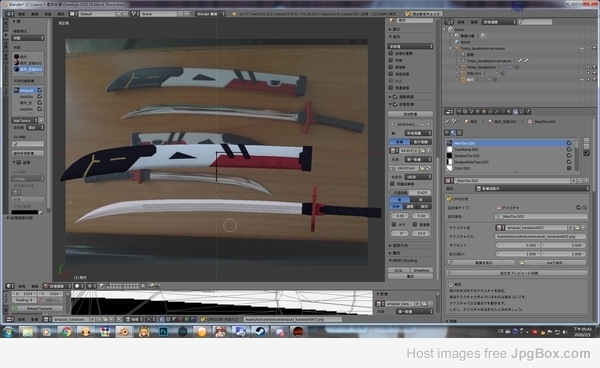The image size is (600, 368).
Task: Open 3D View editor type selector icon
Action: click(10, 286)
